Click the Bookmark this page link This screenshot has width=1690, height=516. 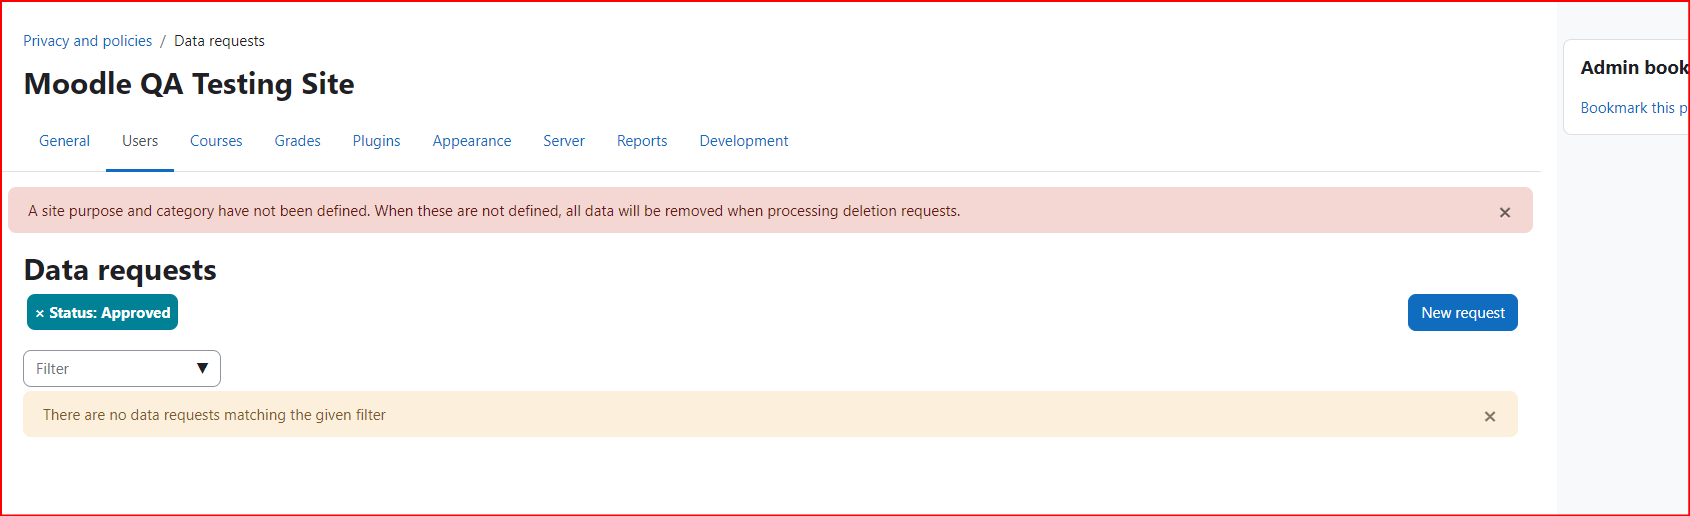coord(1634,108)
